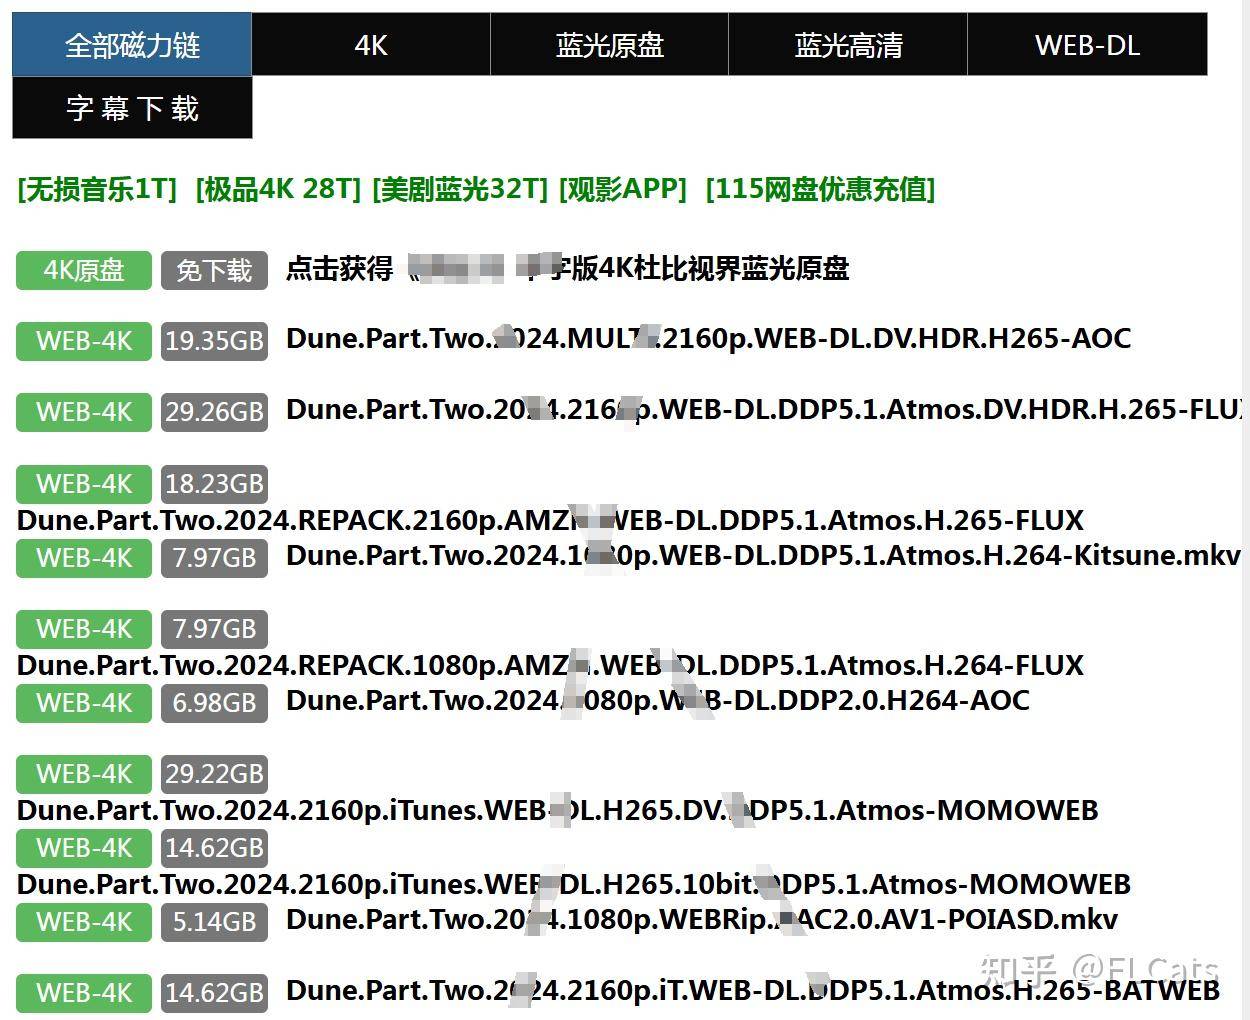Viewport: 1250px width, 1020px height.
Task: Click the WEB-4K badge beside 29.22GB
Action: click(84, 774)
